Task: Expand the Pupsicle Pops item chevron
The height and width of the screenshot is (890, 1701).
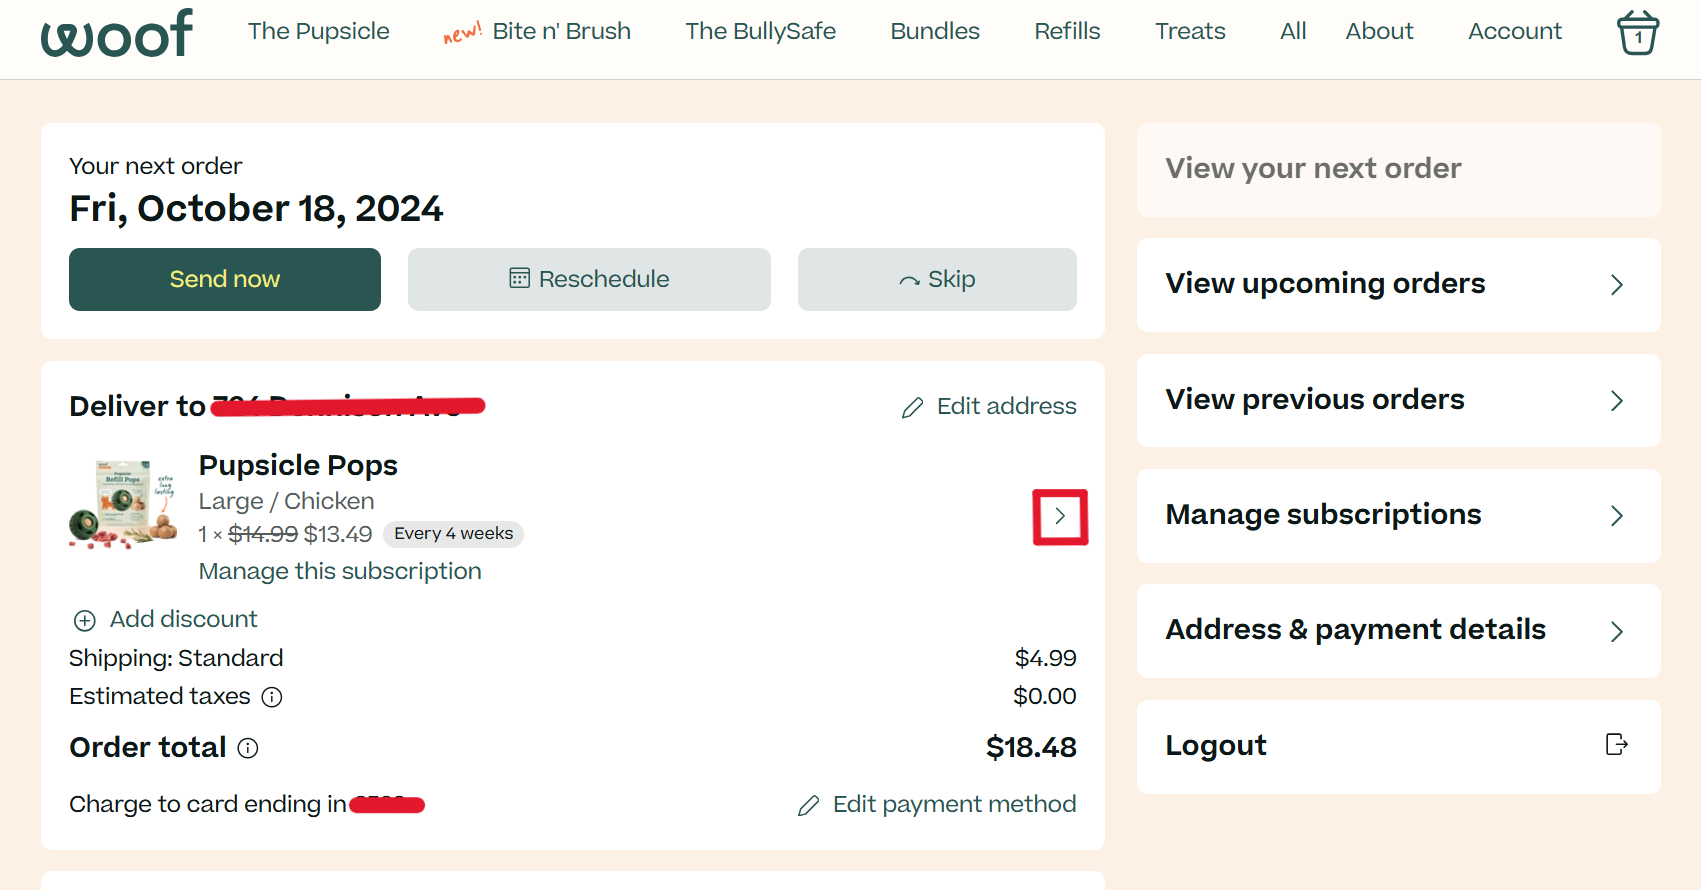Action: coord(1060,517)
